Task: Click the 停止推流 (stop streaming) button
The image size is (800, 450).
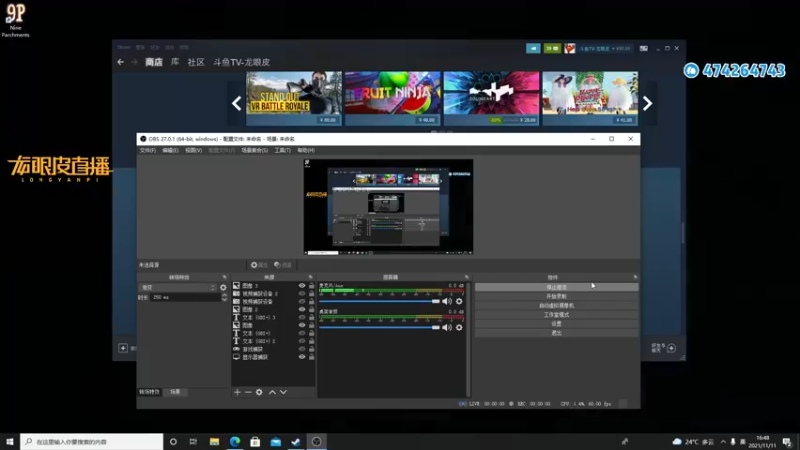Action: (x=556, y=287)
